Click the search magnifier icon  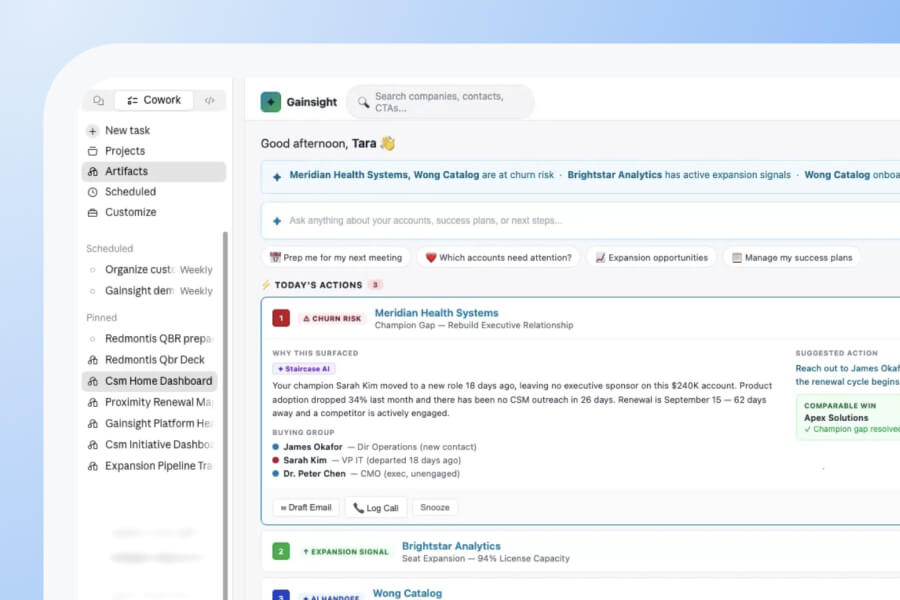click(x=363, y=102)
